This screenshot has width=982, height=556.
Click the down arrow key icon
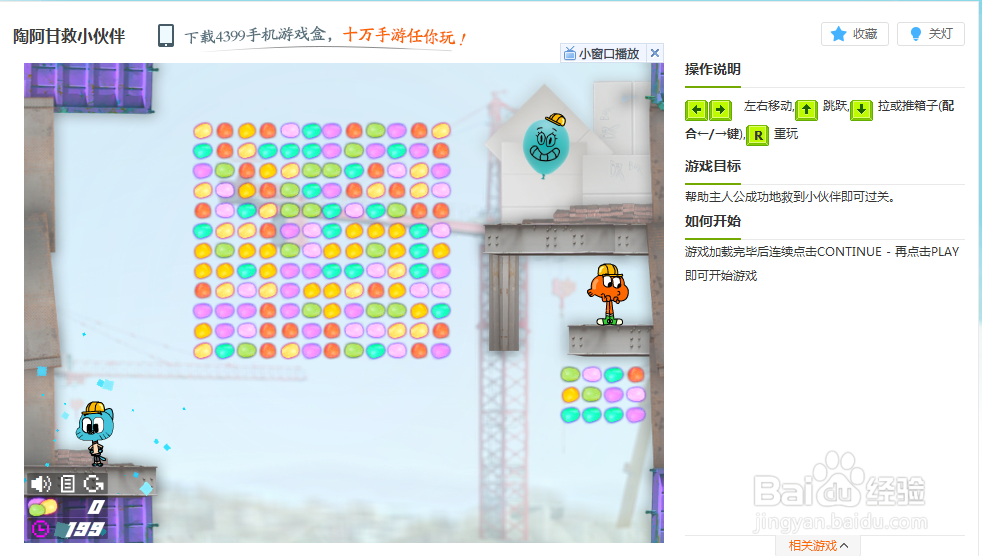pyautogui.click(x=861, y=110)
